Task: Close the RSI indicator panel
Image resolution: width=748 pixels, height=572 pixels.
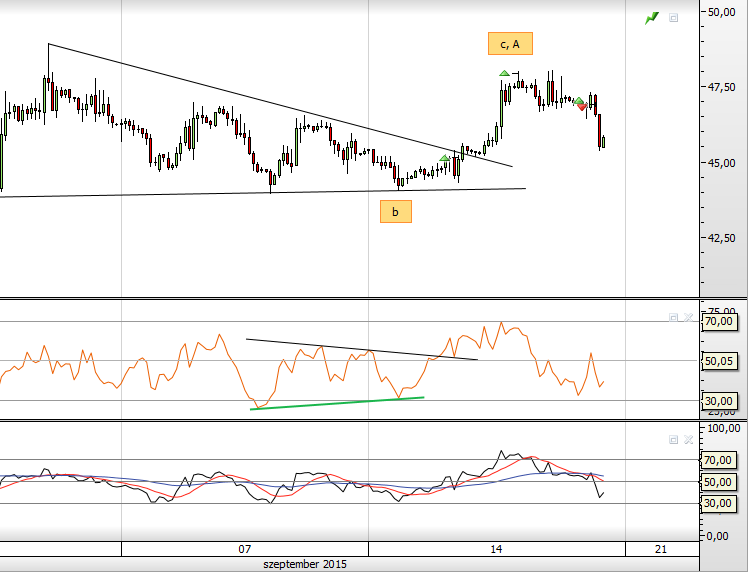Action: pyautogui.click(x=688, y=317)
